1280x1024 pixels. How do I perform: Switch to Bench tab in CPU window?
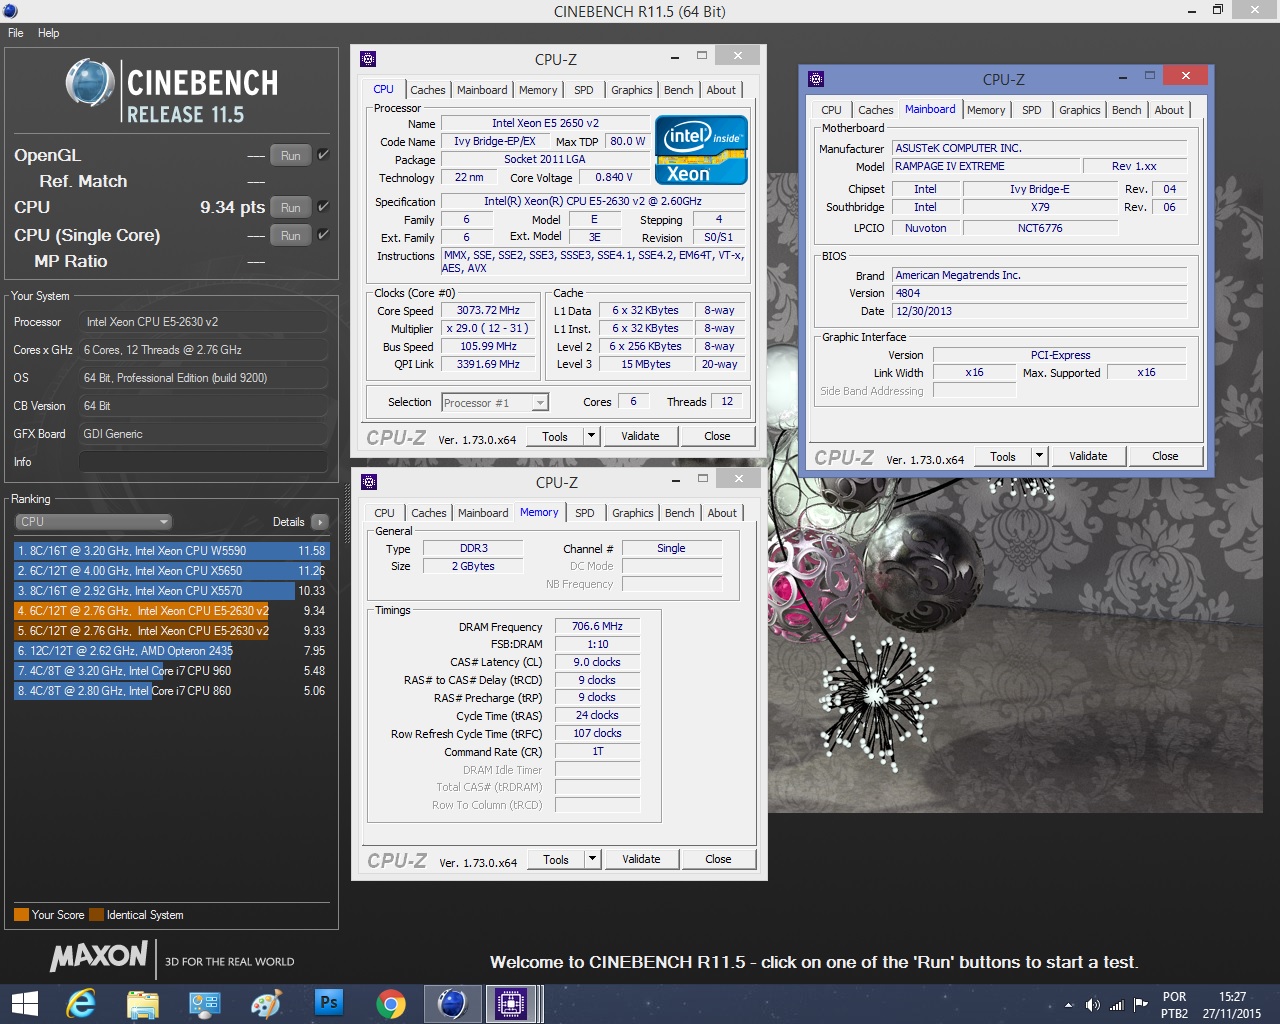tap(679, 90)
